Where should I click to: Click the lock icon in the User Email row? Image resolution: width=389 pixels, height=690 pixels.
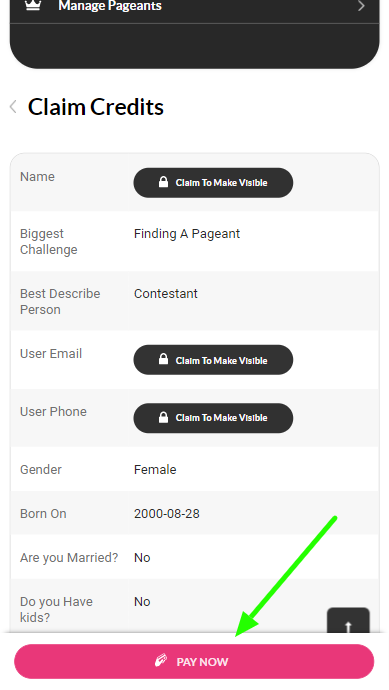coord(163,359)
